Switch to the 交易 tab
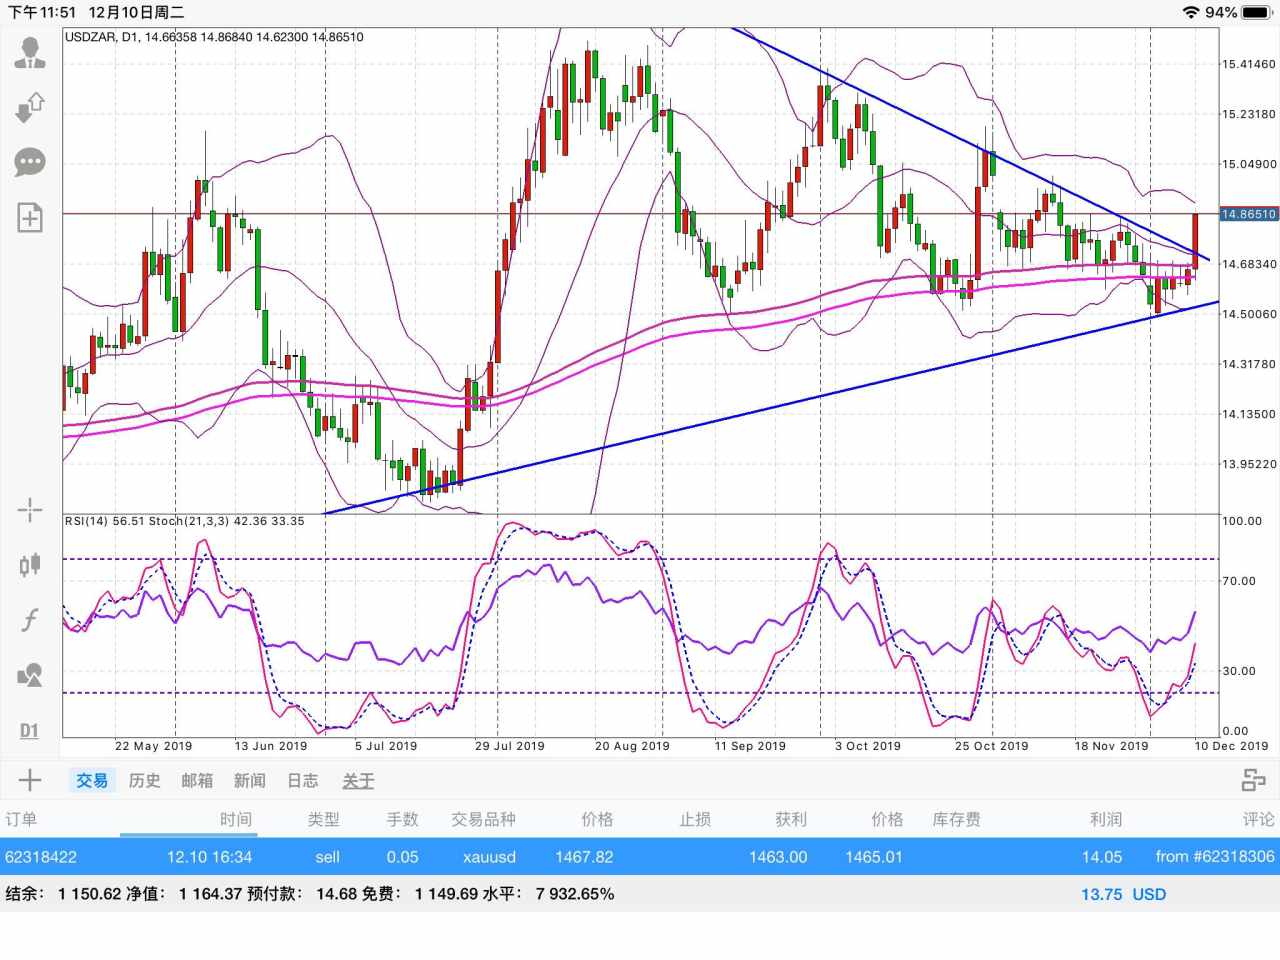Image resolution: width=1280 pixels, height=960 pixels. coord(92,780)
